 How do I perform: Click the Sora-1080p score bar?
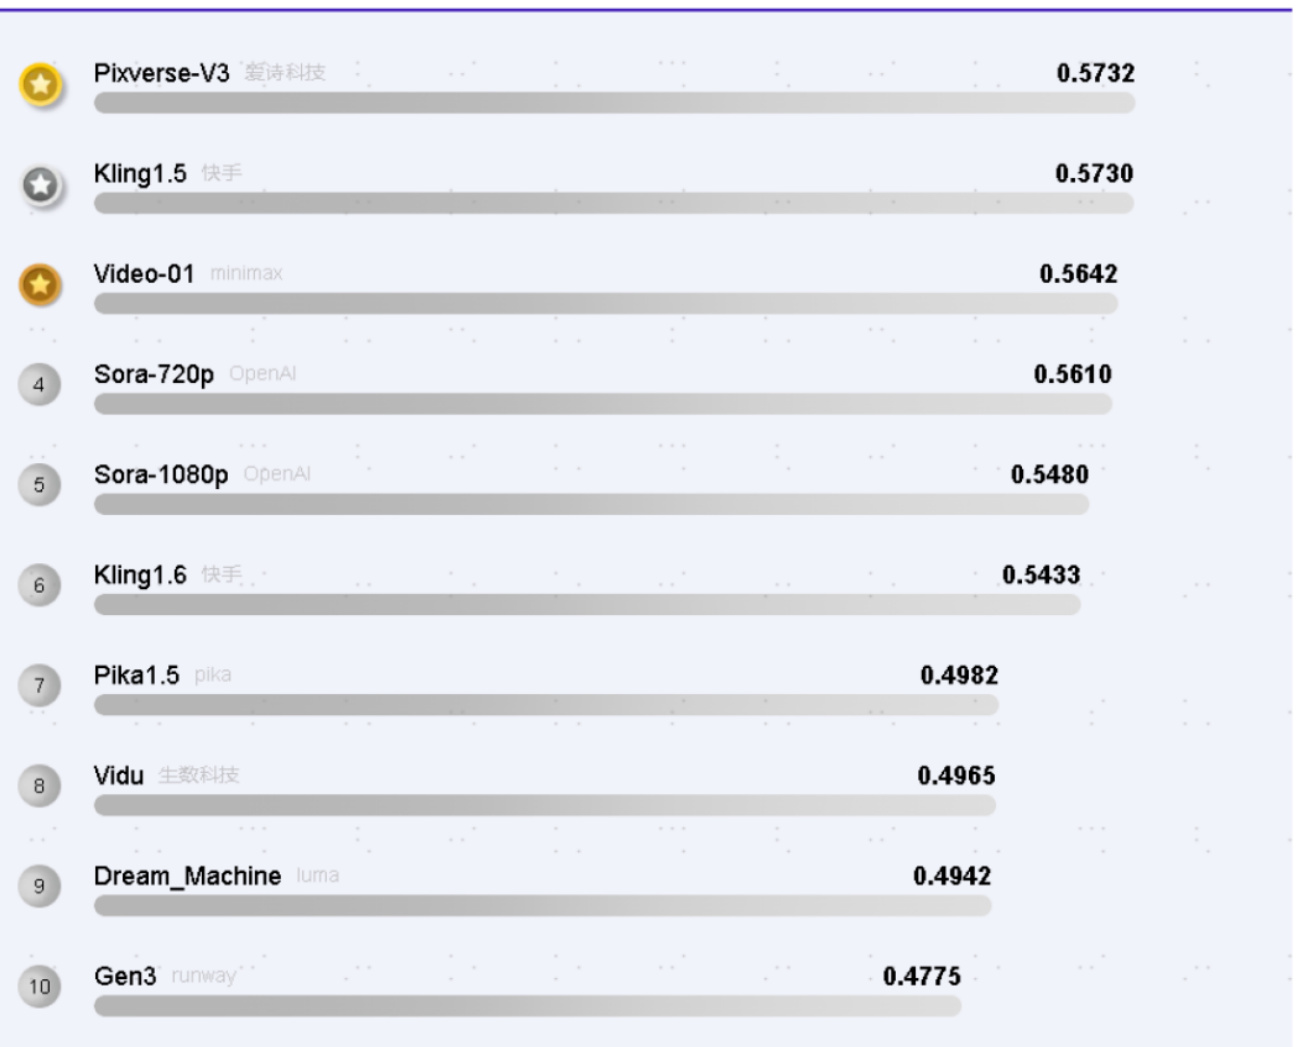[590, 505]
